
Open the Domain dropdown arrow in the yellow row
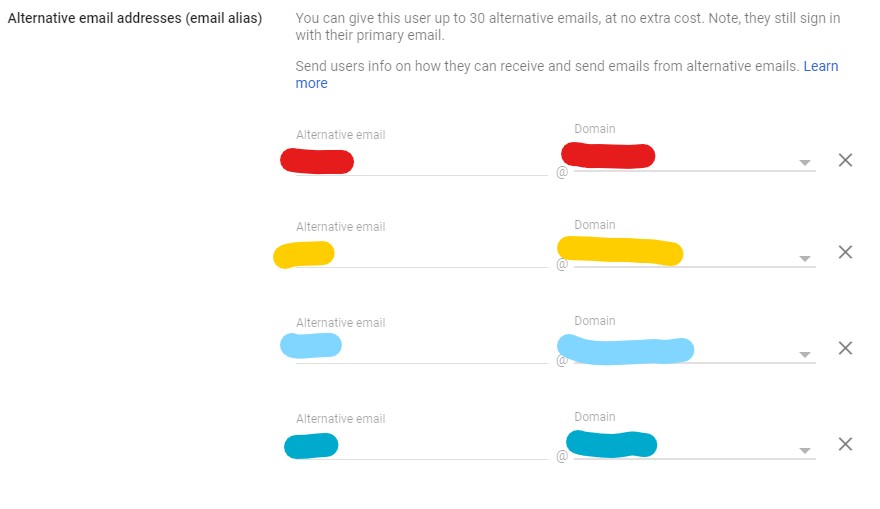coord(804,258)
